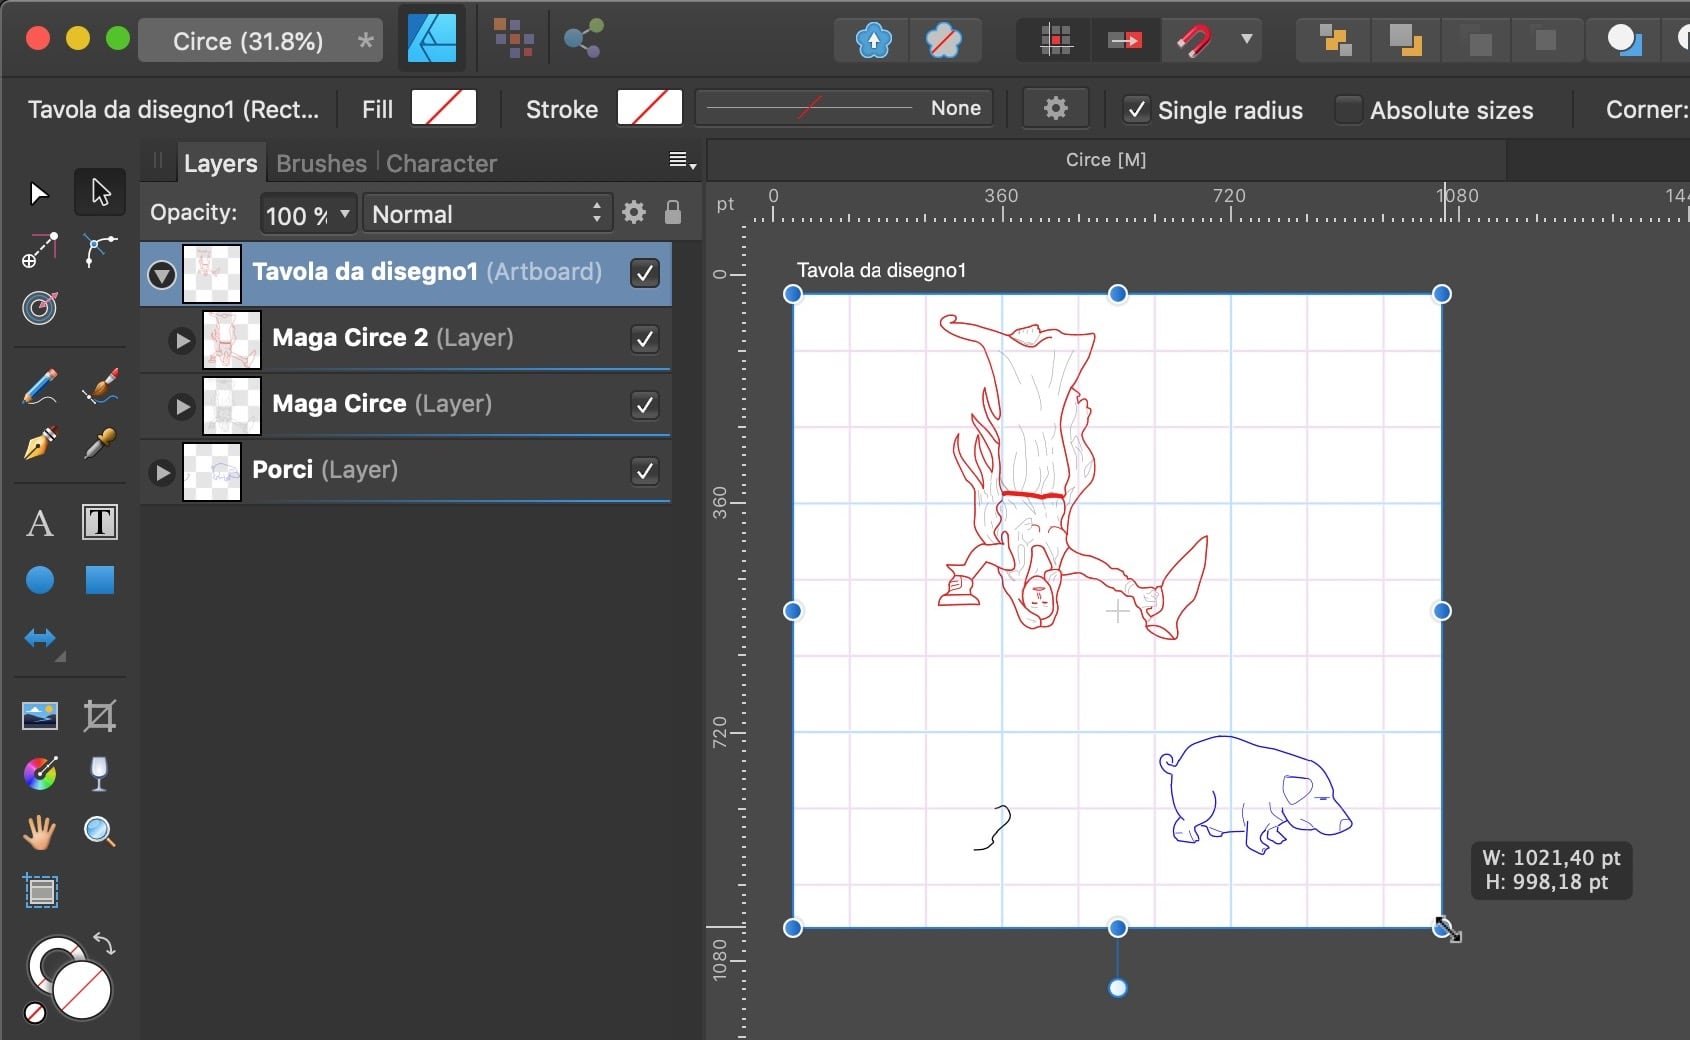1690x1040 pixels.
Task: Click the Stroke colour swatch
Action: click(x=650, y=108)
